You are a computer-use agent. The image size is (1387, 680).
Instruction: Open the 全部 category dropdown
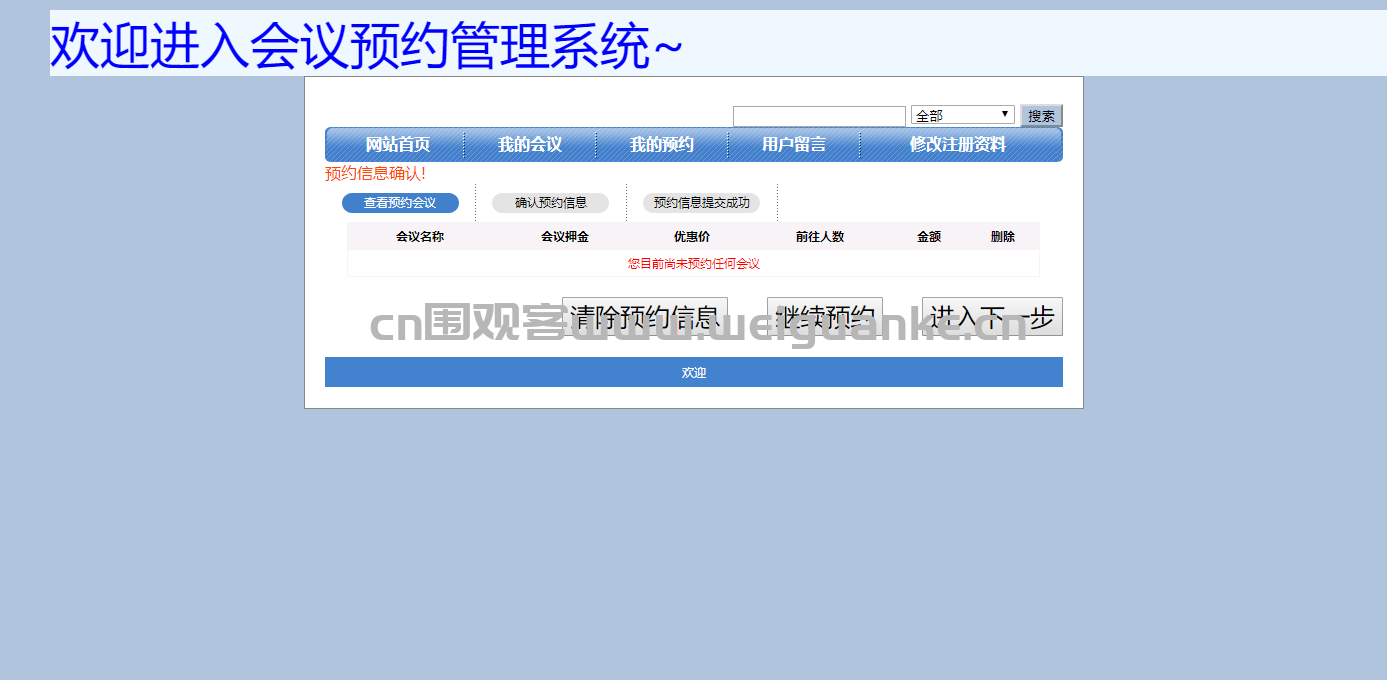pos(963,115)
